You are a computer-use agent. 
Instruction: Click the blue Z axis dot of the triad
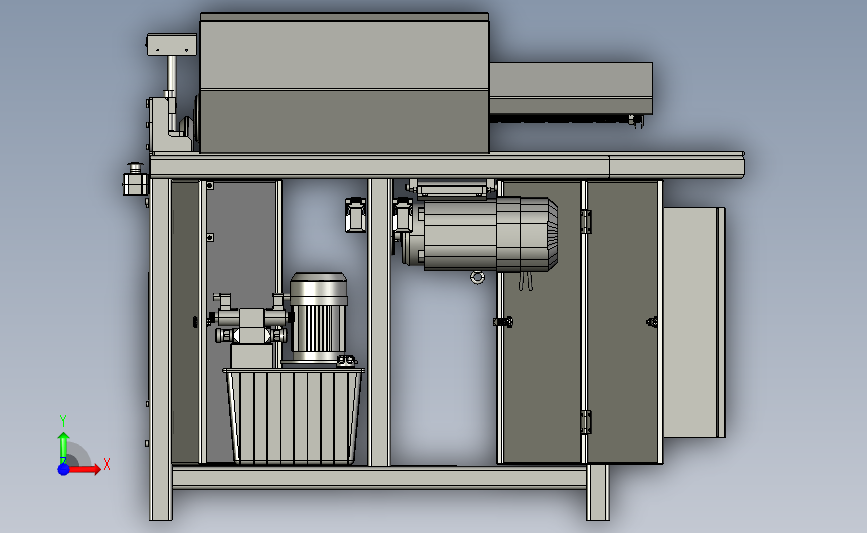(64, 469)
